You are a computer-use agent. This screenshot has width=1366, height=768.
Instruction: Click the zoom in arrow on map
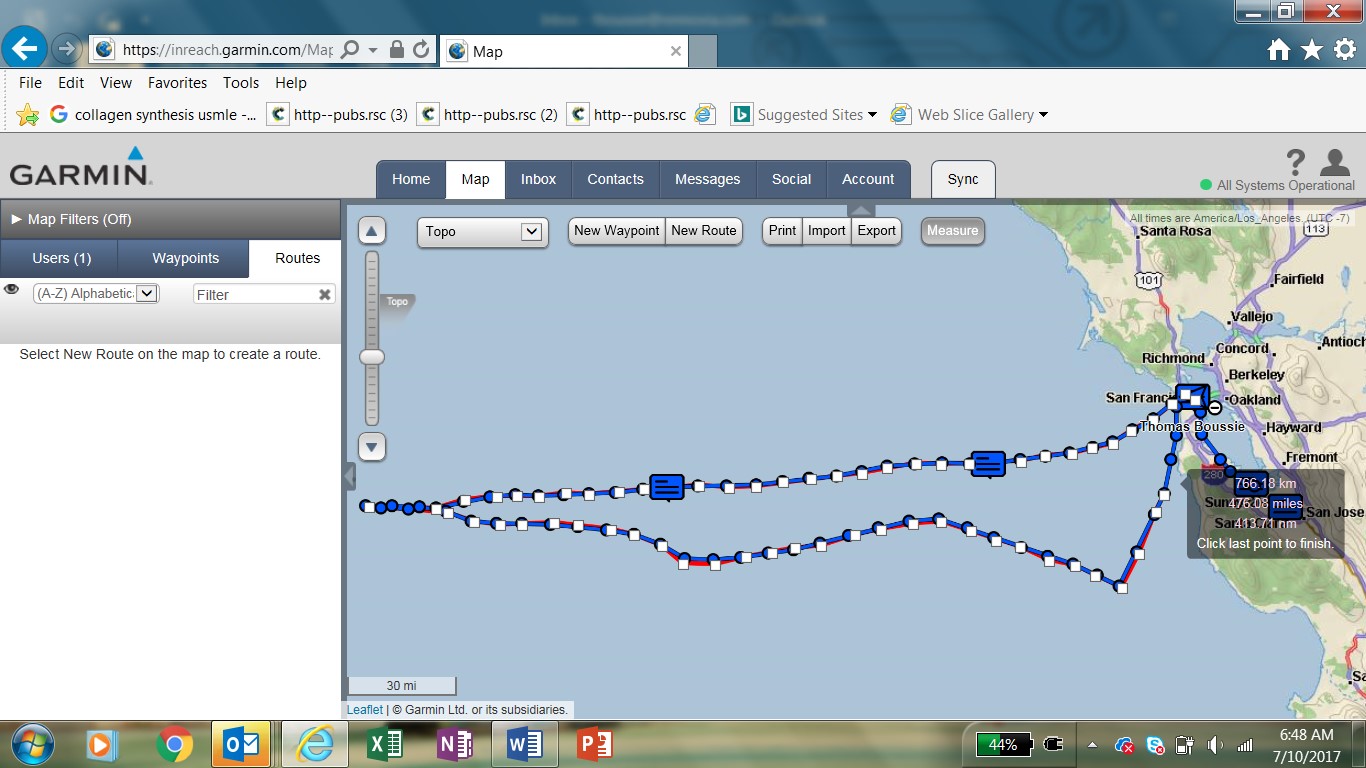[x=372, y=231]
